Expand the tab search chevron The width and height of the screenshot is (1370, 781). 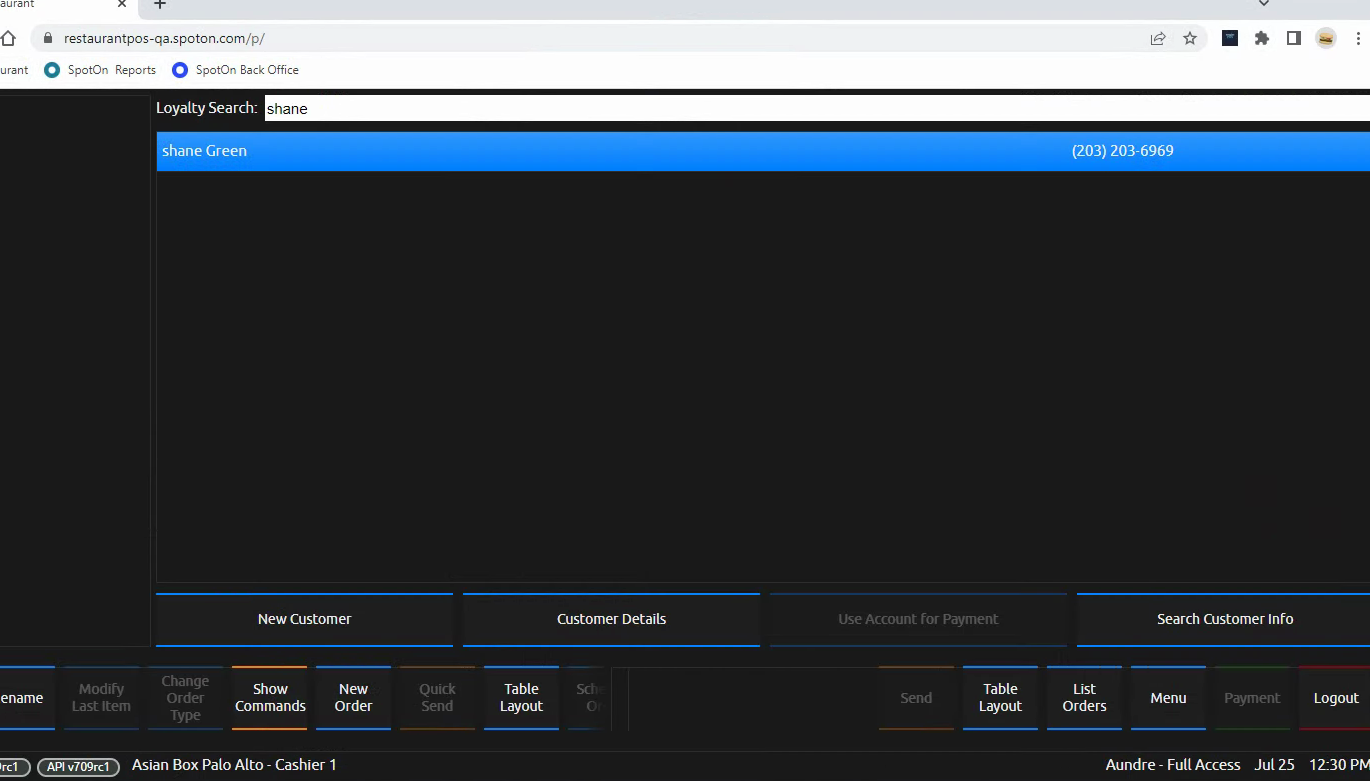[1264, 4]
